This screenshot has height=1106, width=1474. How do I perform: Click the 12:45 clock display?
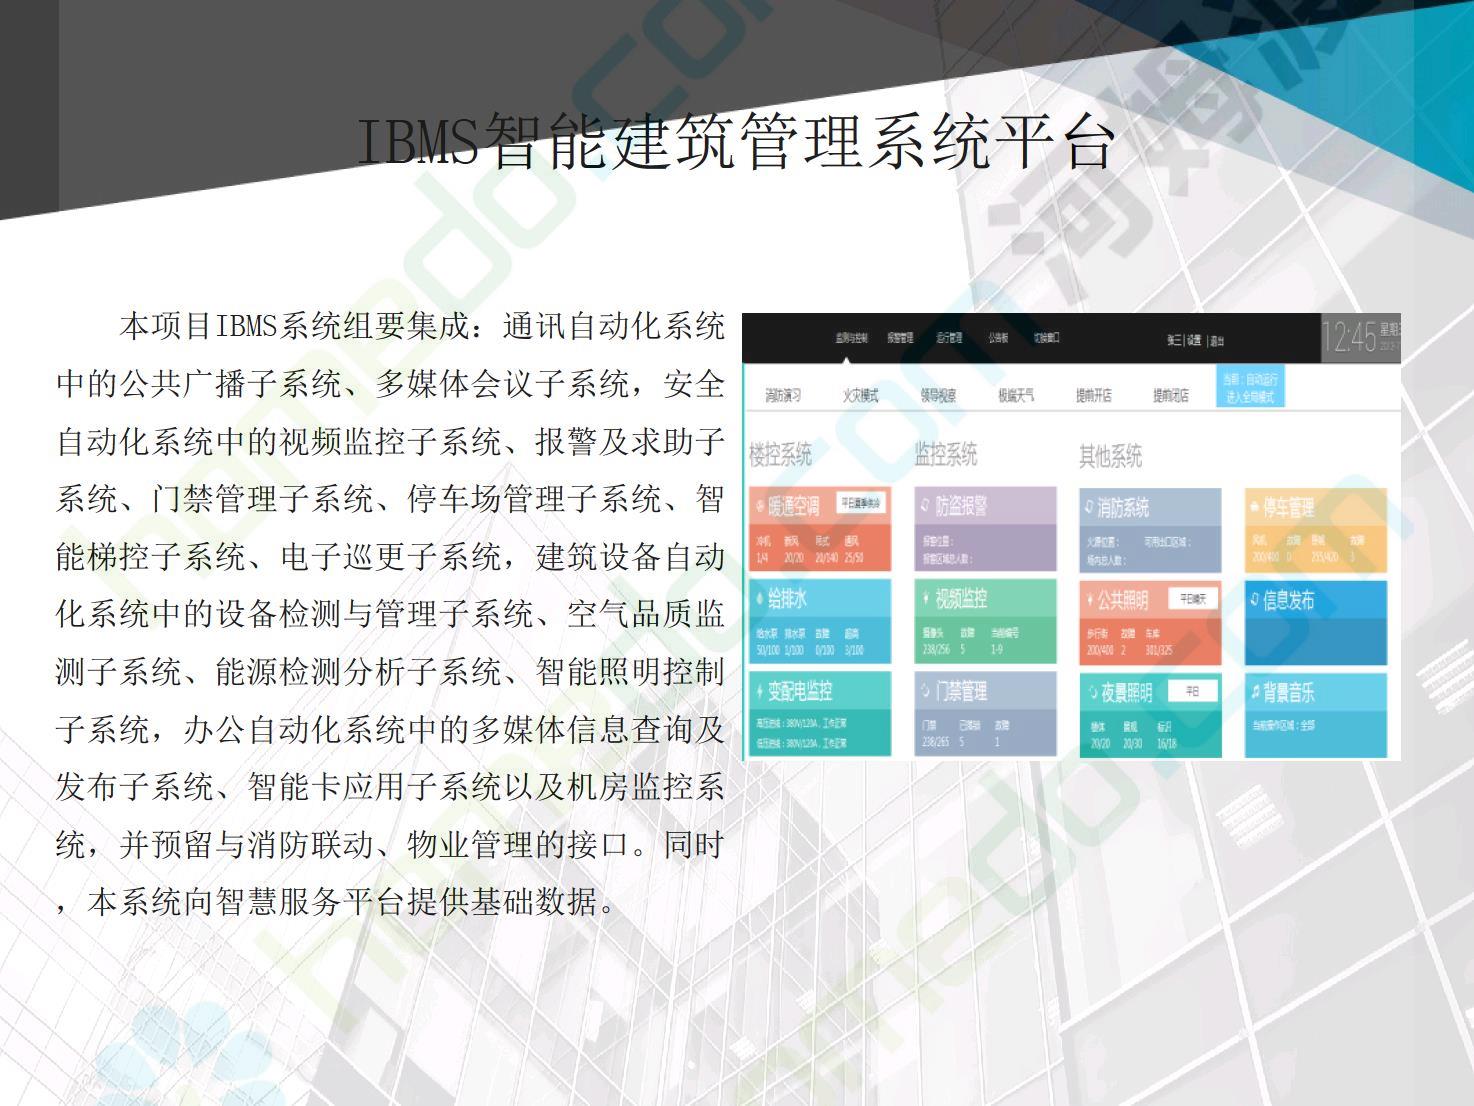coord(1349,338)
